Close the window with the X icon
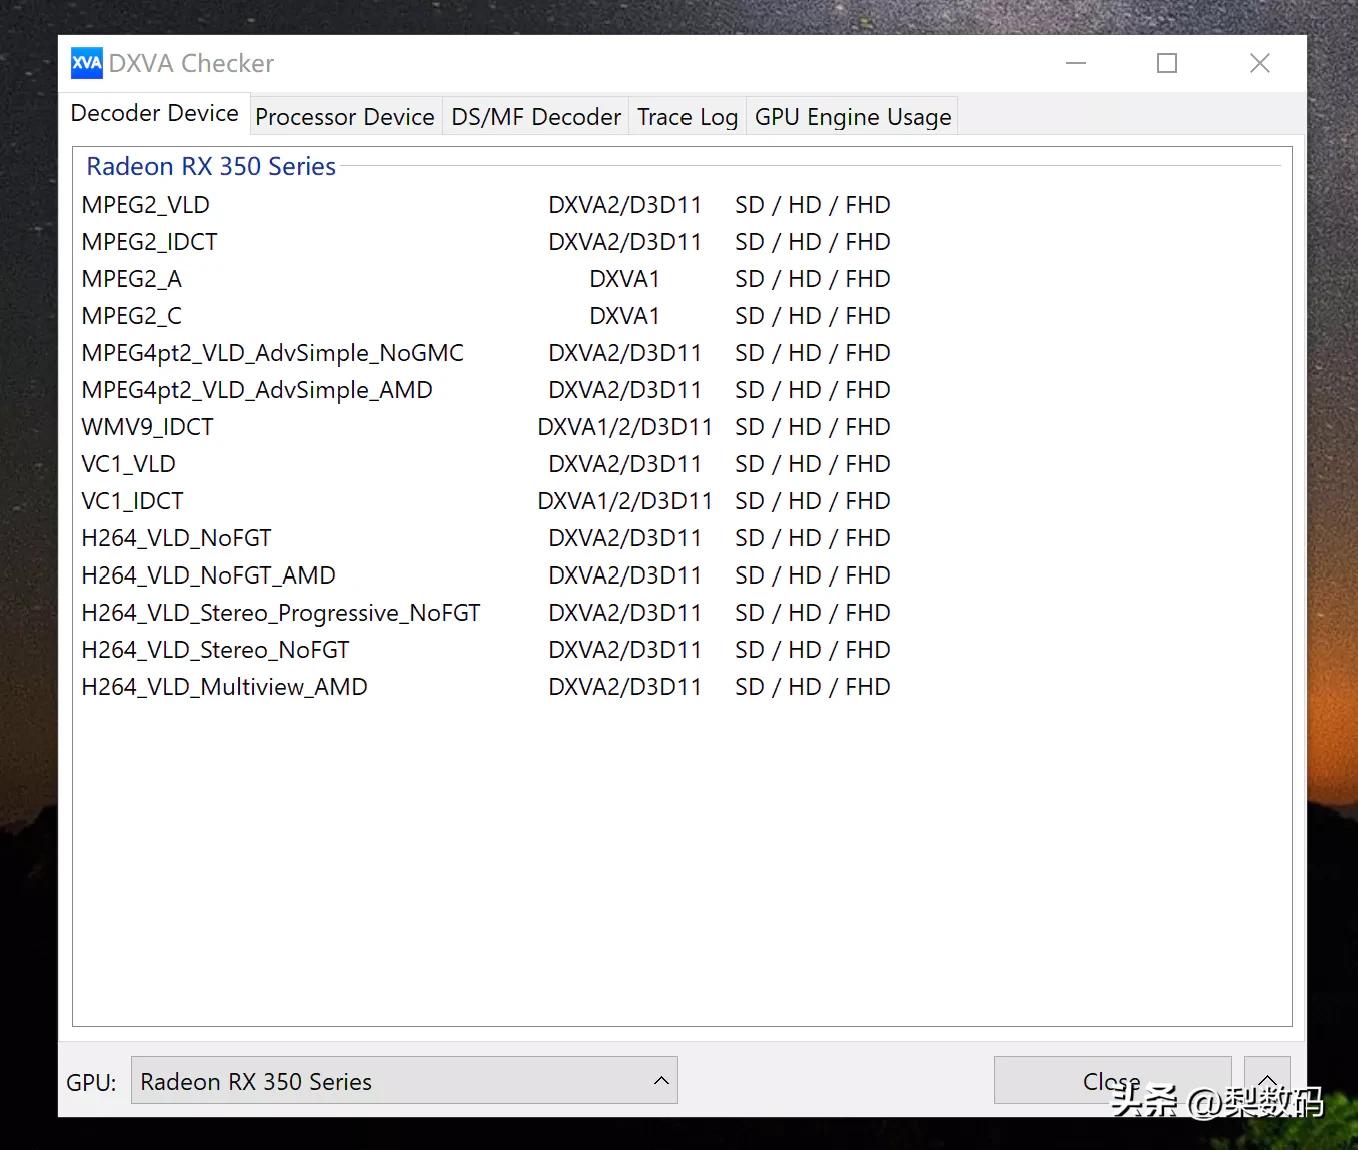Viewport: 1358px width, 1150px height. (x=1259, y=63)
